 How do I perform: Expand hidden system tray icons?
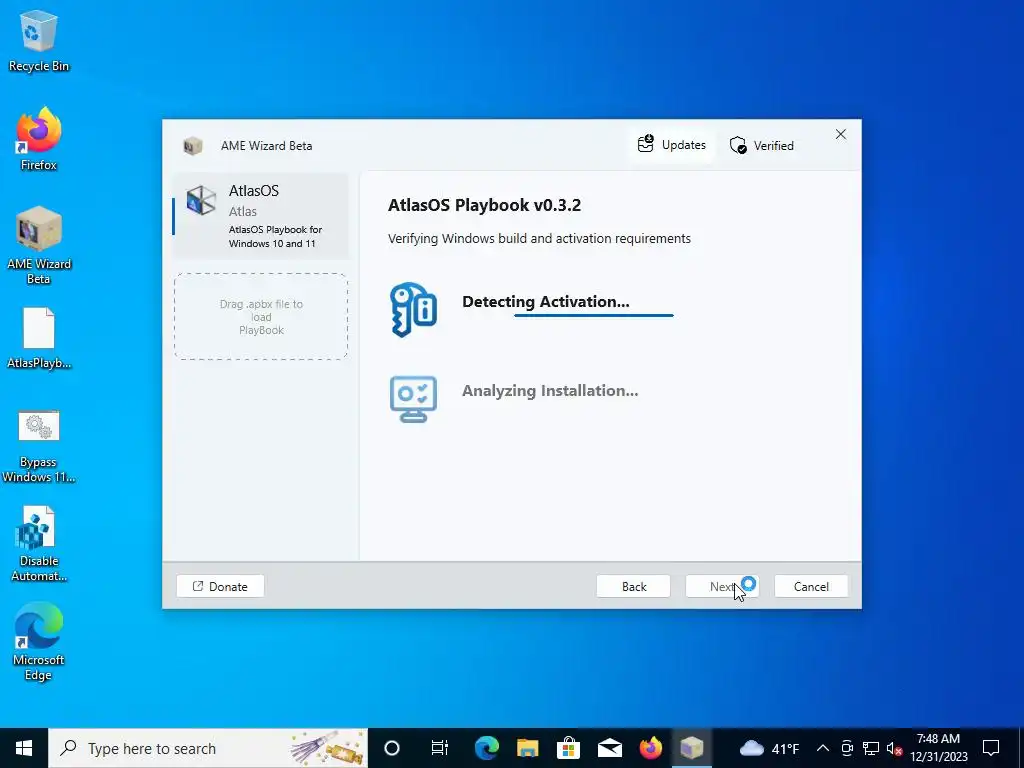click(823, 748)
